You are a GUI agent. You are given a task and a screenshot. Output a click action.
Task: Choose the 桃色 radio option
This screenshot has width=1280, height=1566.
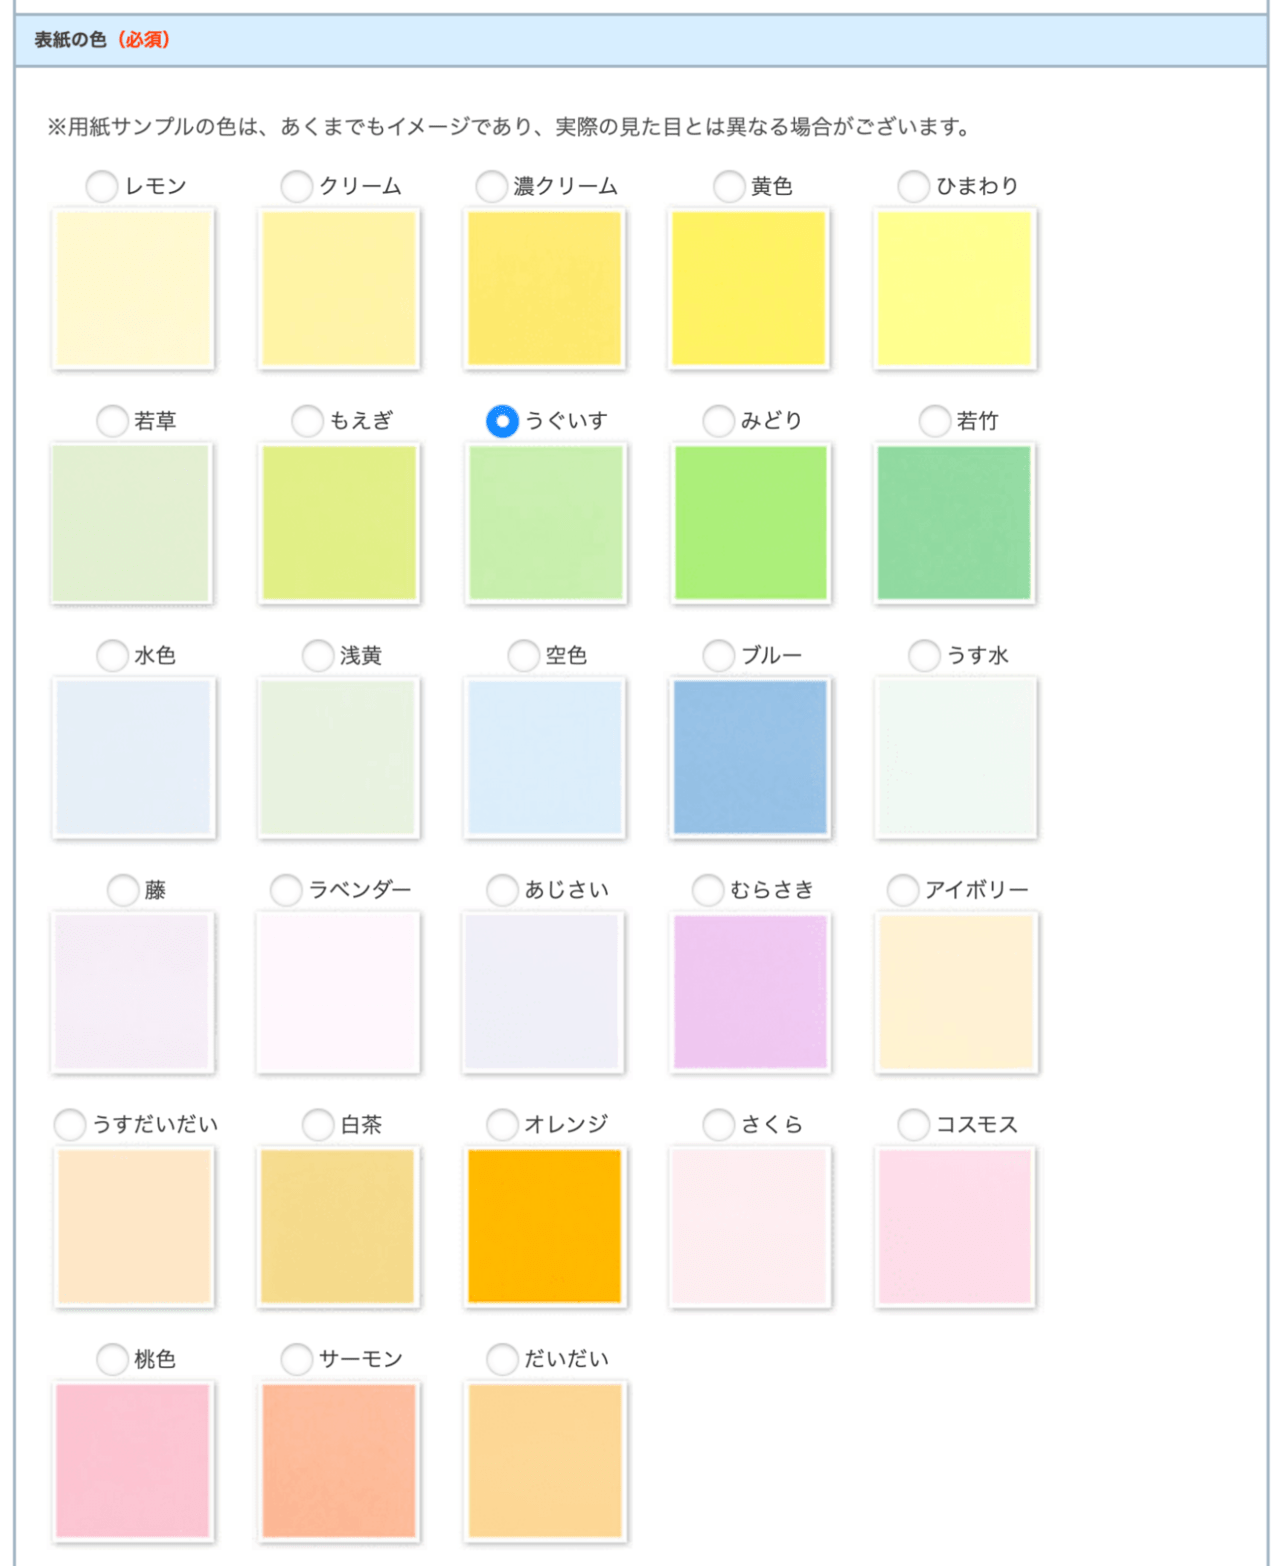pyautogui.click(x=112, y=1359)
